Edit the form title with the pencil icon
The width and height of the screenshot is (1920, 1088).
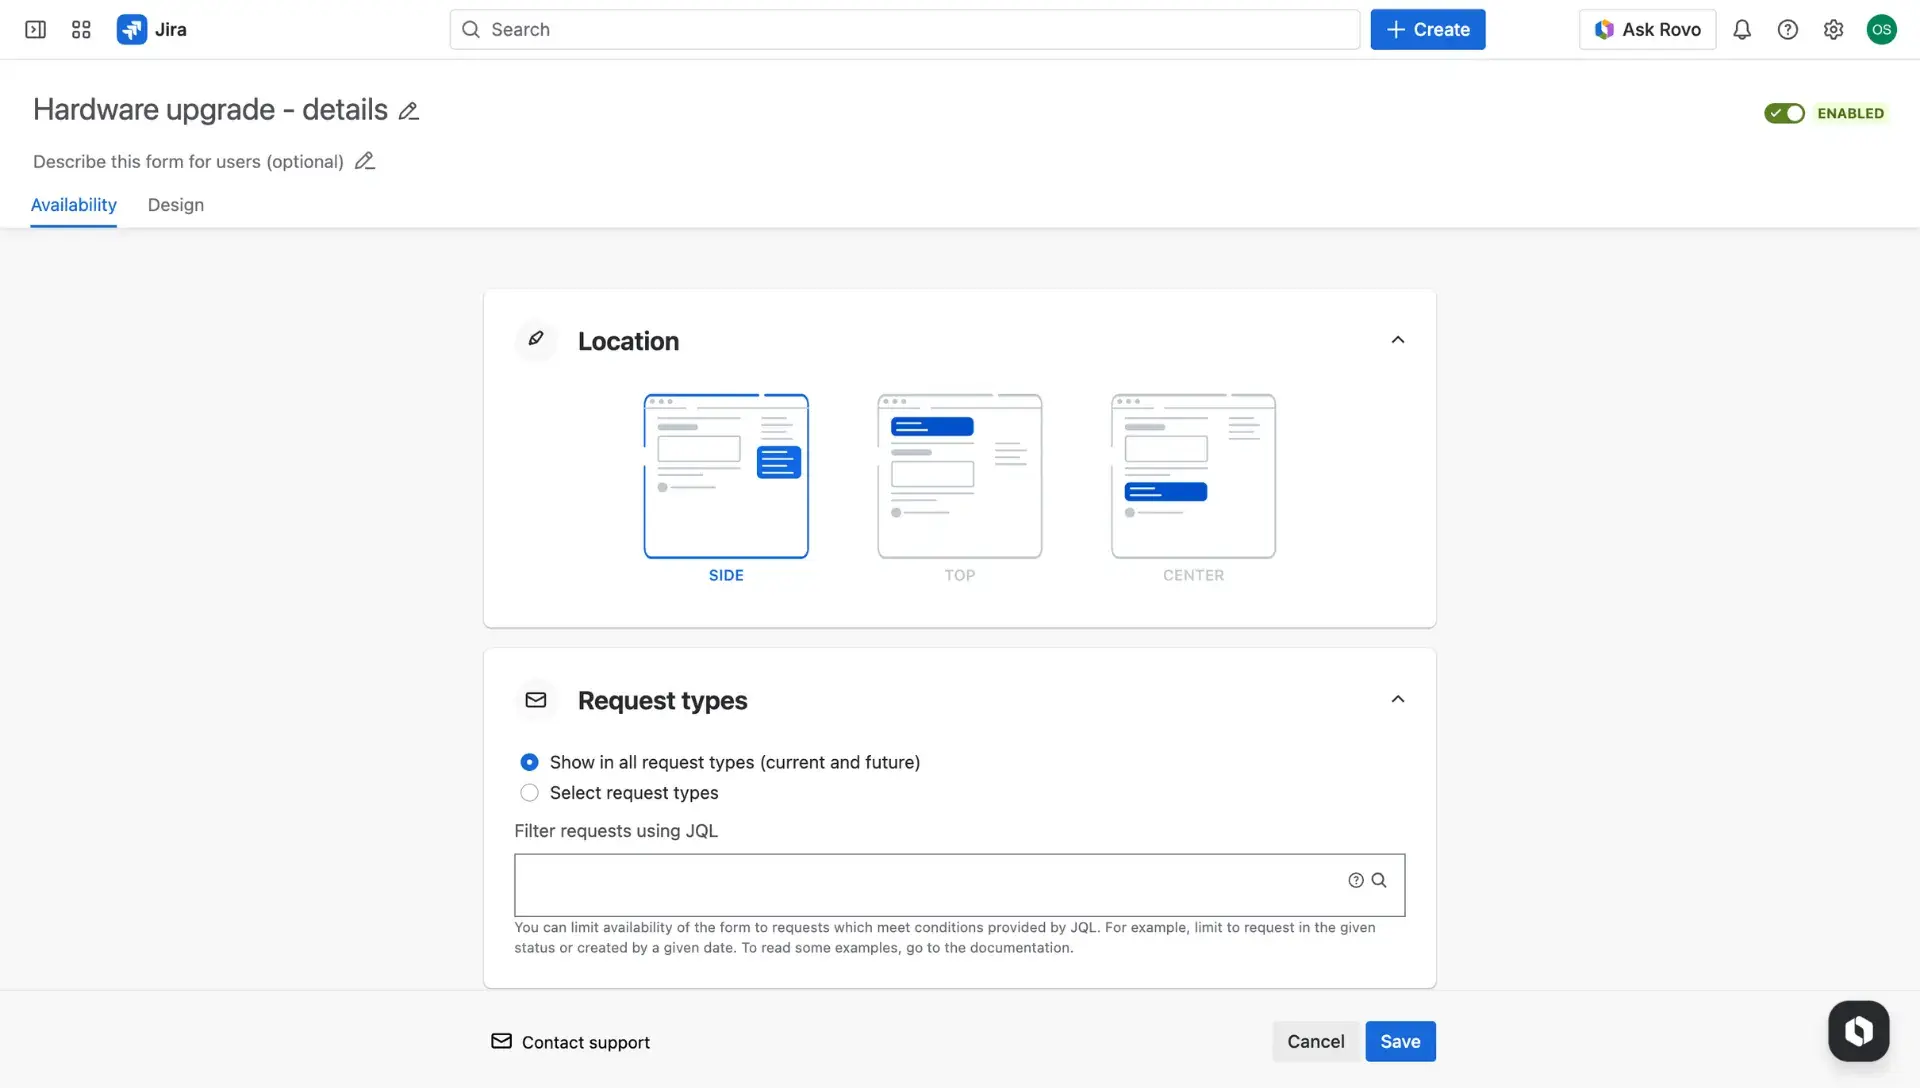point(408,110)
